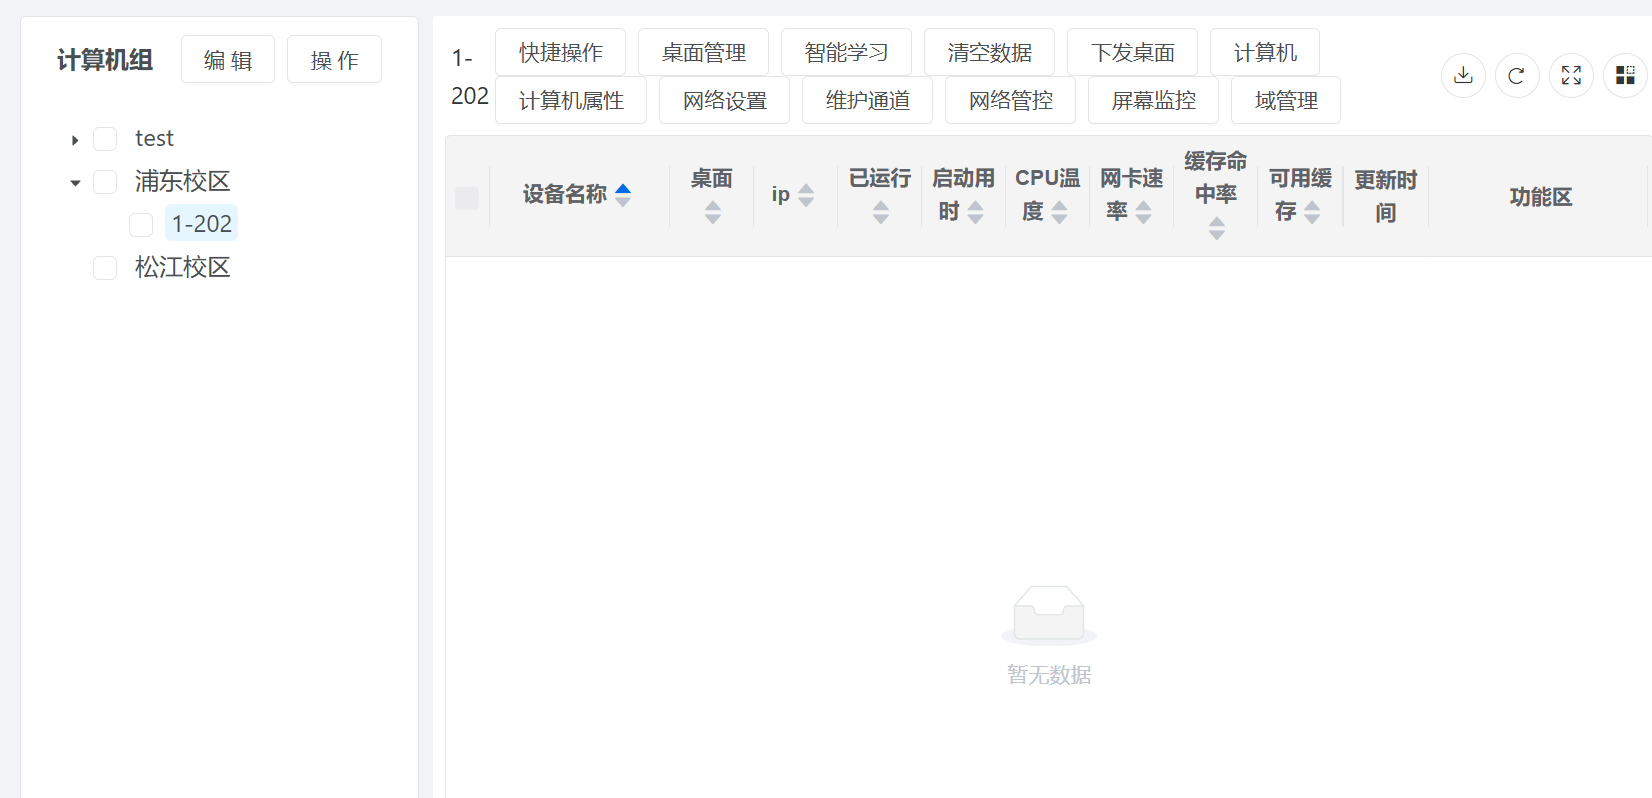
Task: Sort by 已运行 column arrows
Action: click(x=880, y=212)
